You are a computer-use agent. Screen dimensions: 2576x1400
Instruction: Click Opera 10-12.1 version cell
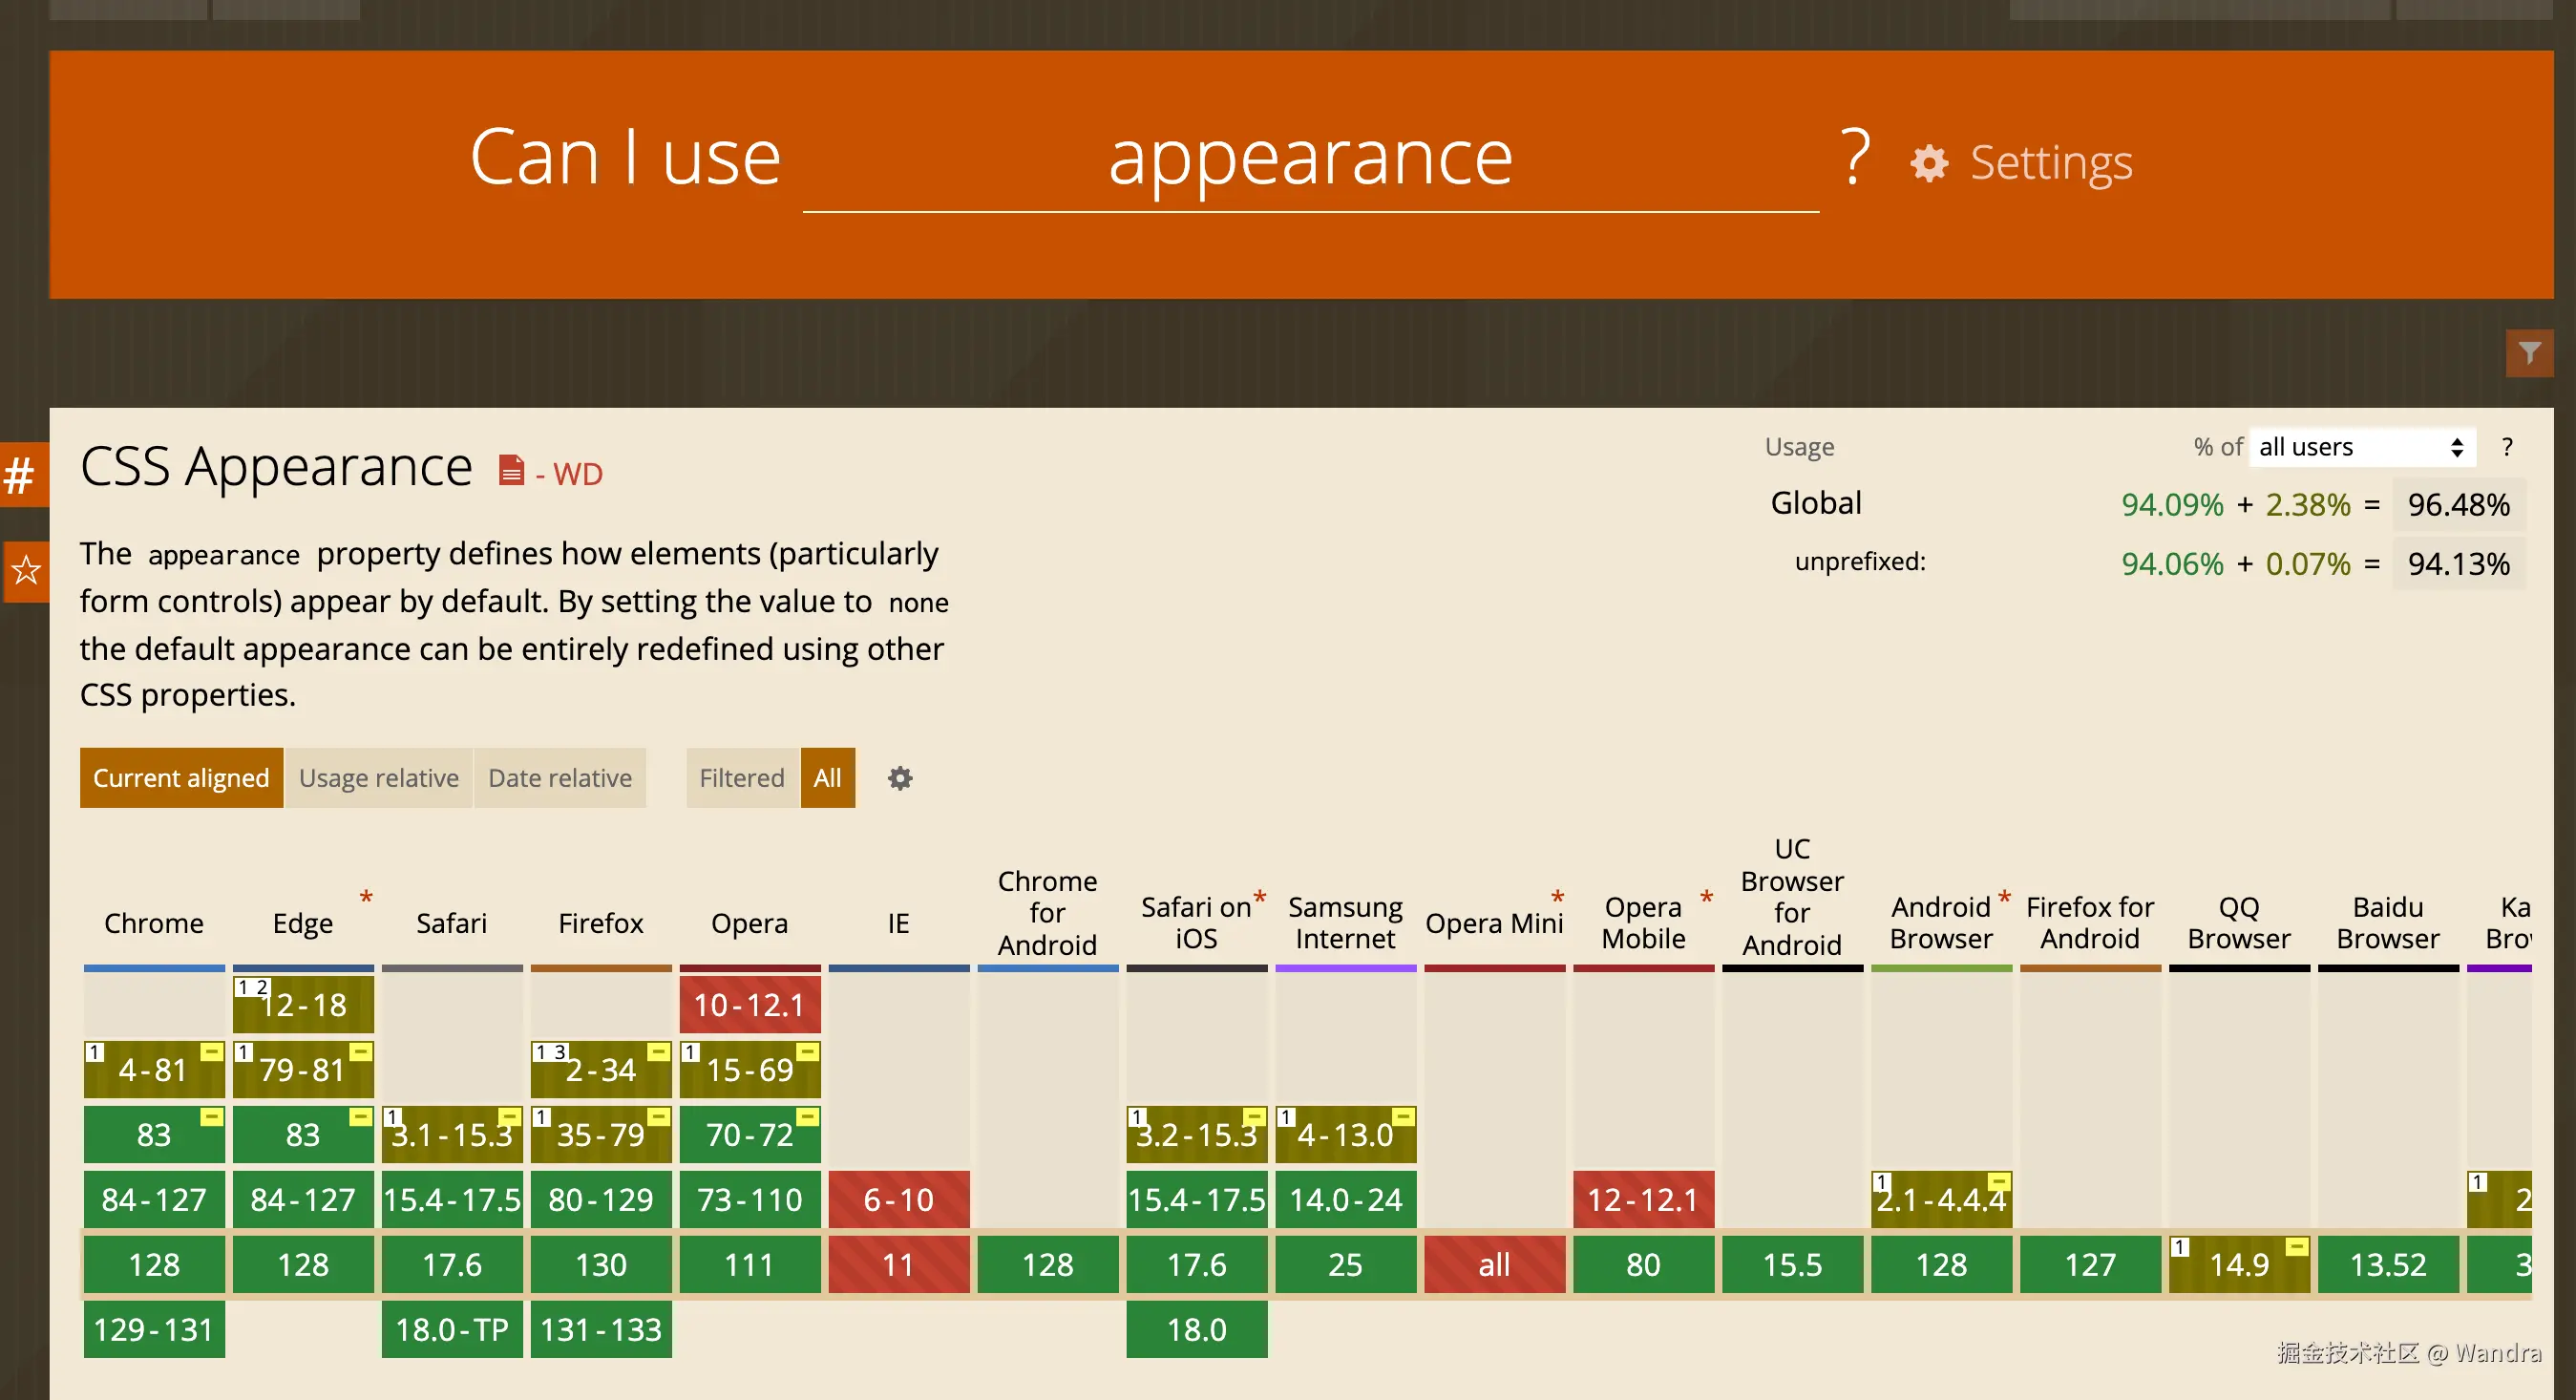click(750, 1004)
